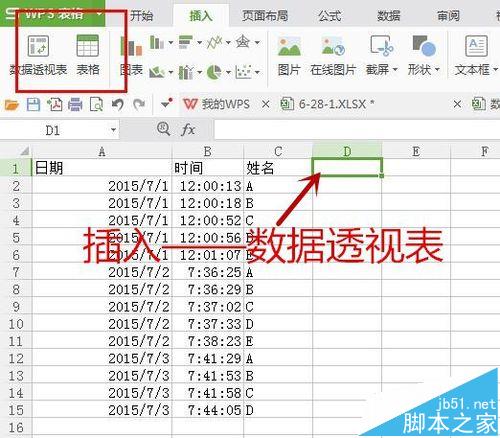The width and height of the screenshot is (500, 438).
Task: Close the 我的WPS tab
Action: [x=266, y=105]
